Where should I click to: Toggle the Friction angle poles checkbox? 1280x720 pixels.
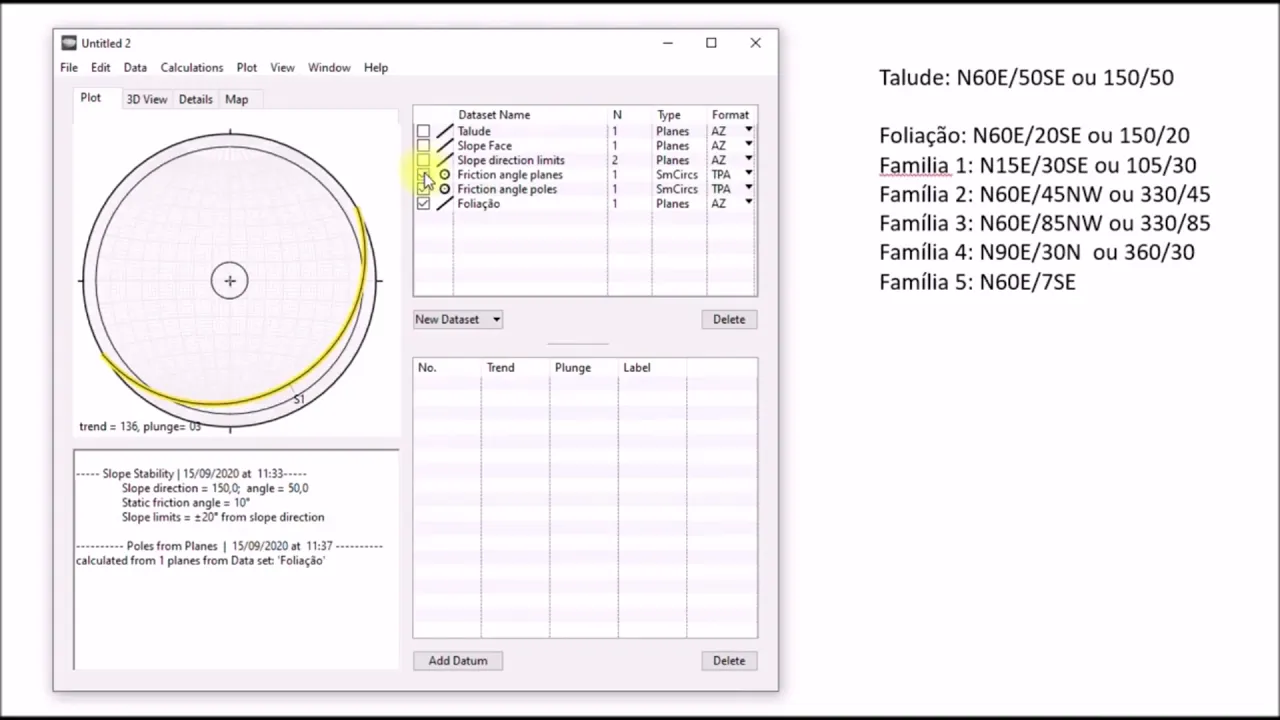click(424, 189)
